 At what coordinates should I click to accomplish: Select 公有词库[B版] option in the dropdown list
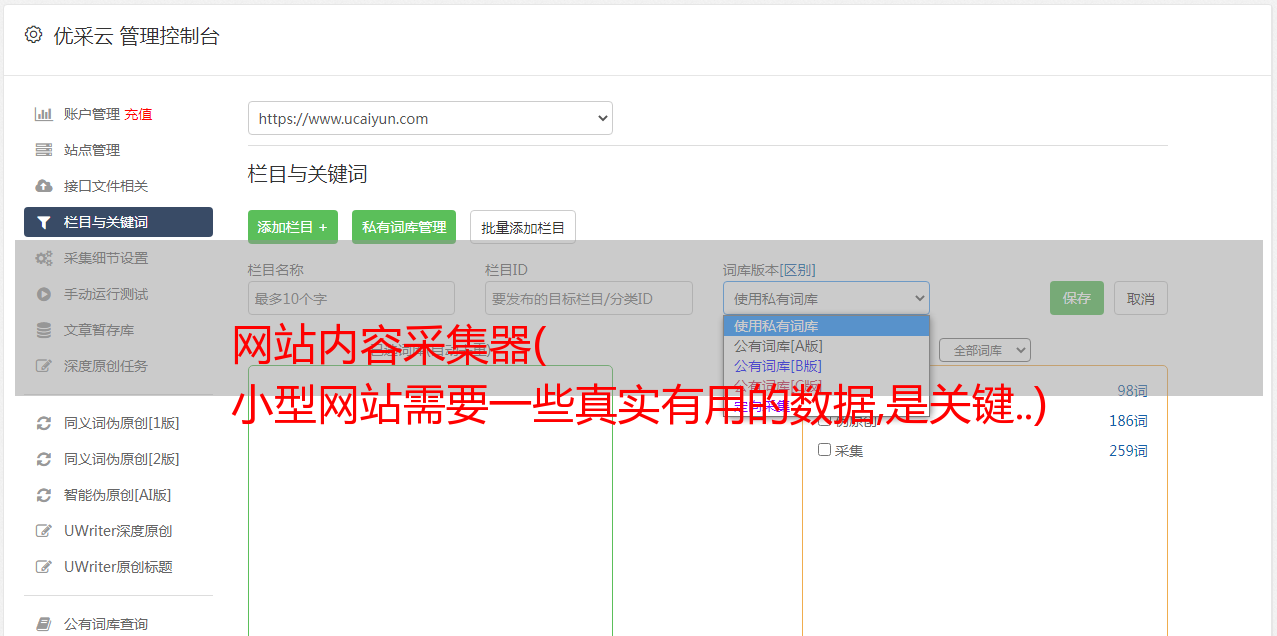pyautogui.click(x=778, y=366)
